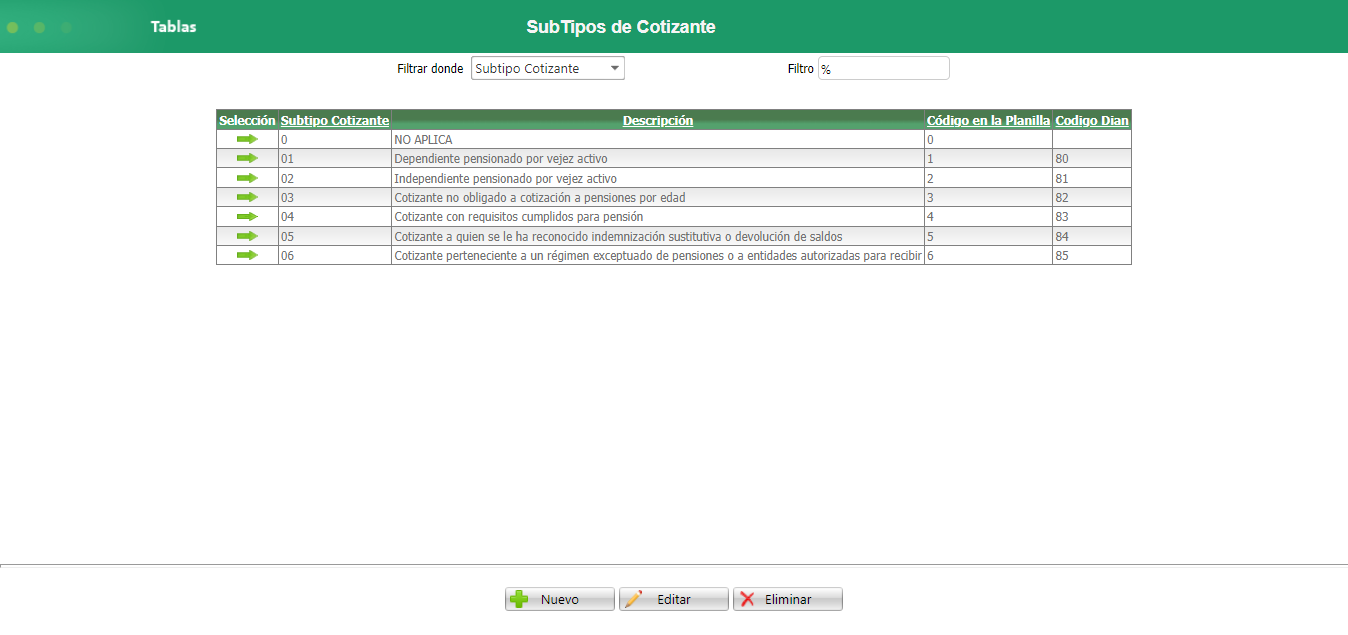Sort by Descripción column header

point(658,120)
